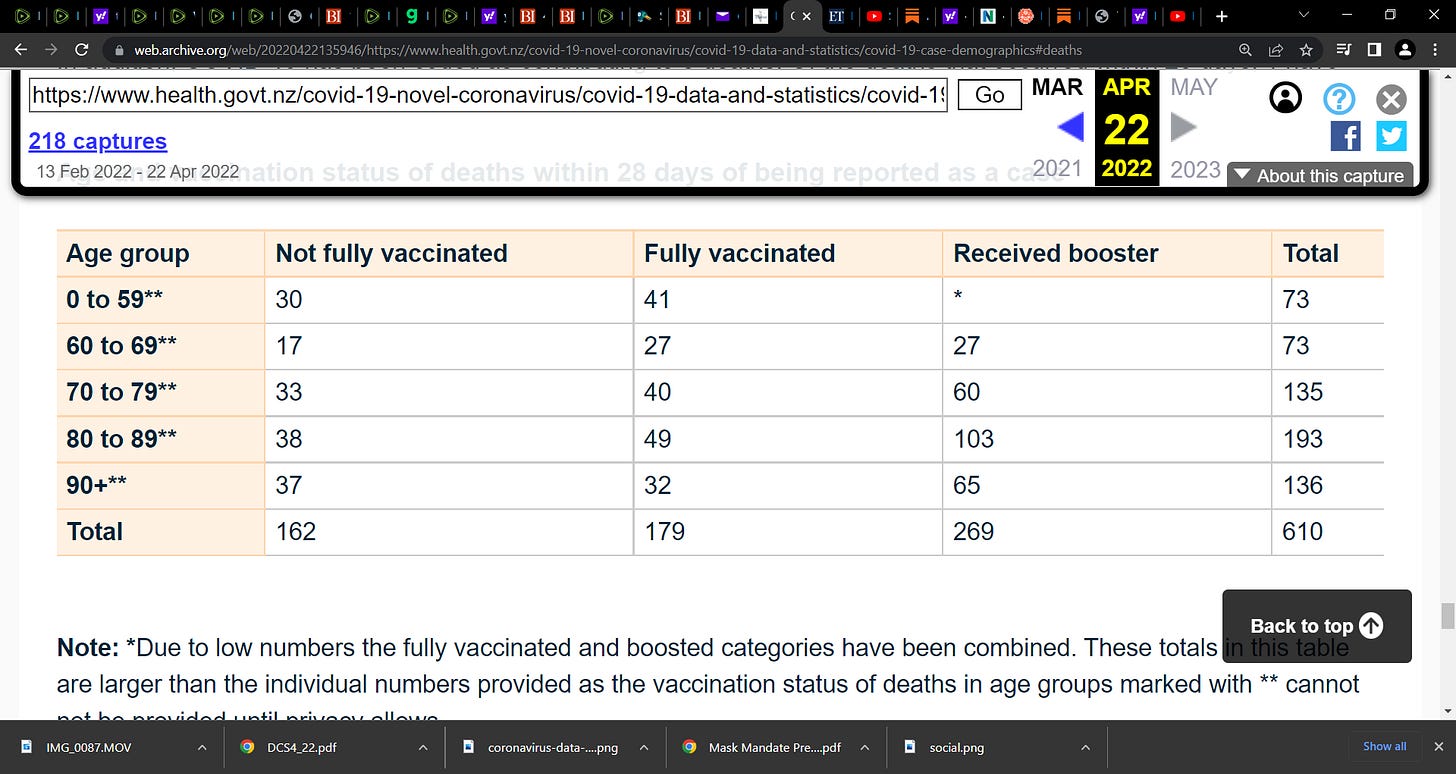Open the IMG_0087.MOV downloaded file
Screen dimensions: 1456x774
90,747
